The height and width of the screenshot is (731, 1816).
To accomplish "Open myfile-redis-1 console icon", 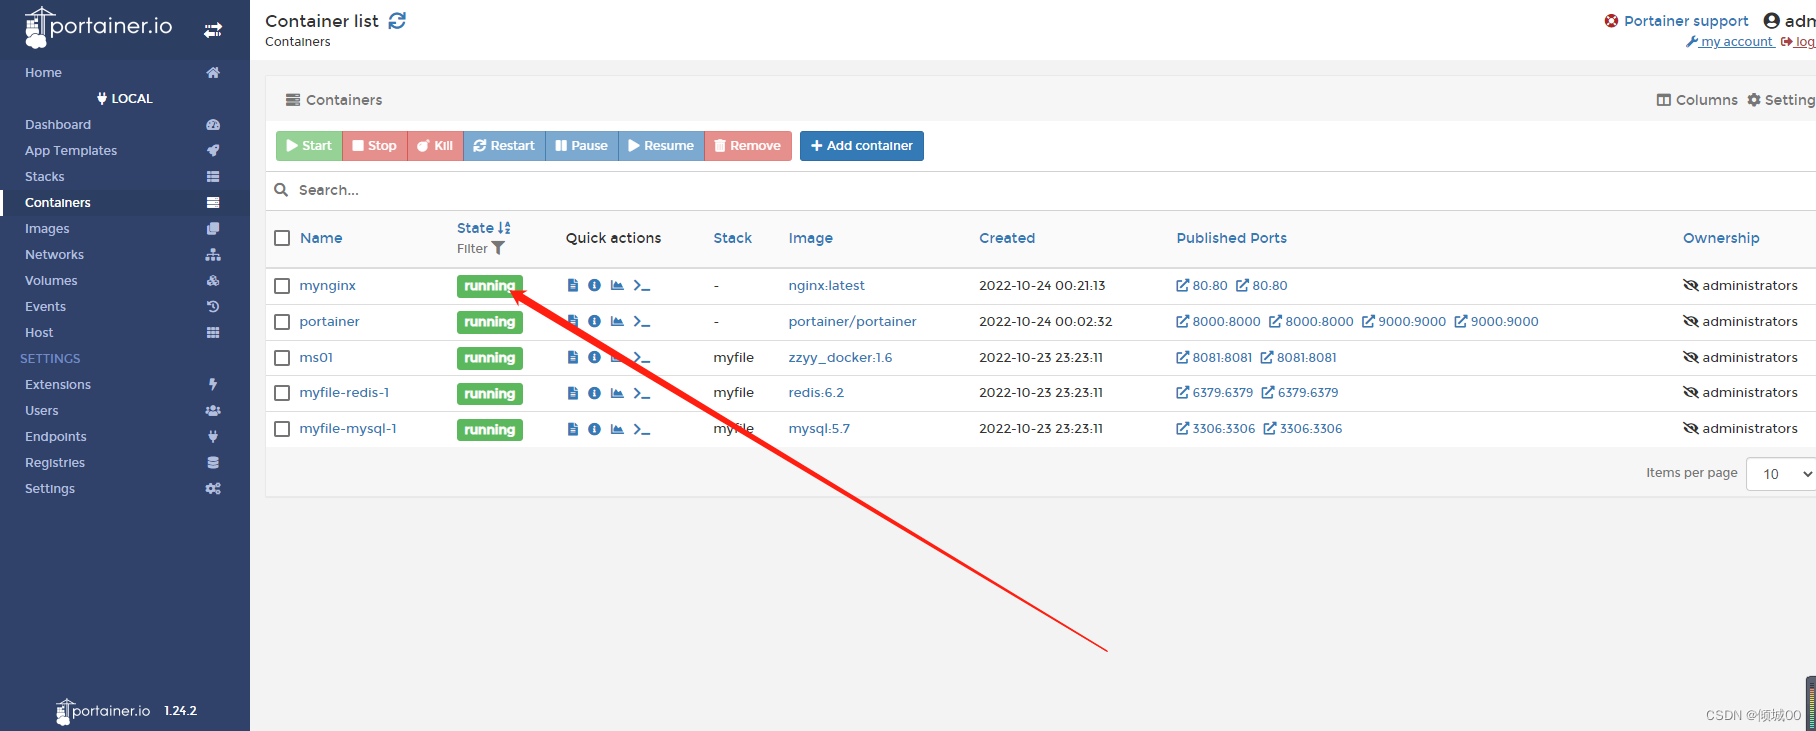I will 642,393.
